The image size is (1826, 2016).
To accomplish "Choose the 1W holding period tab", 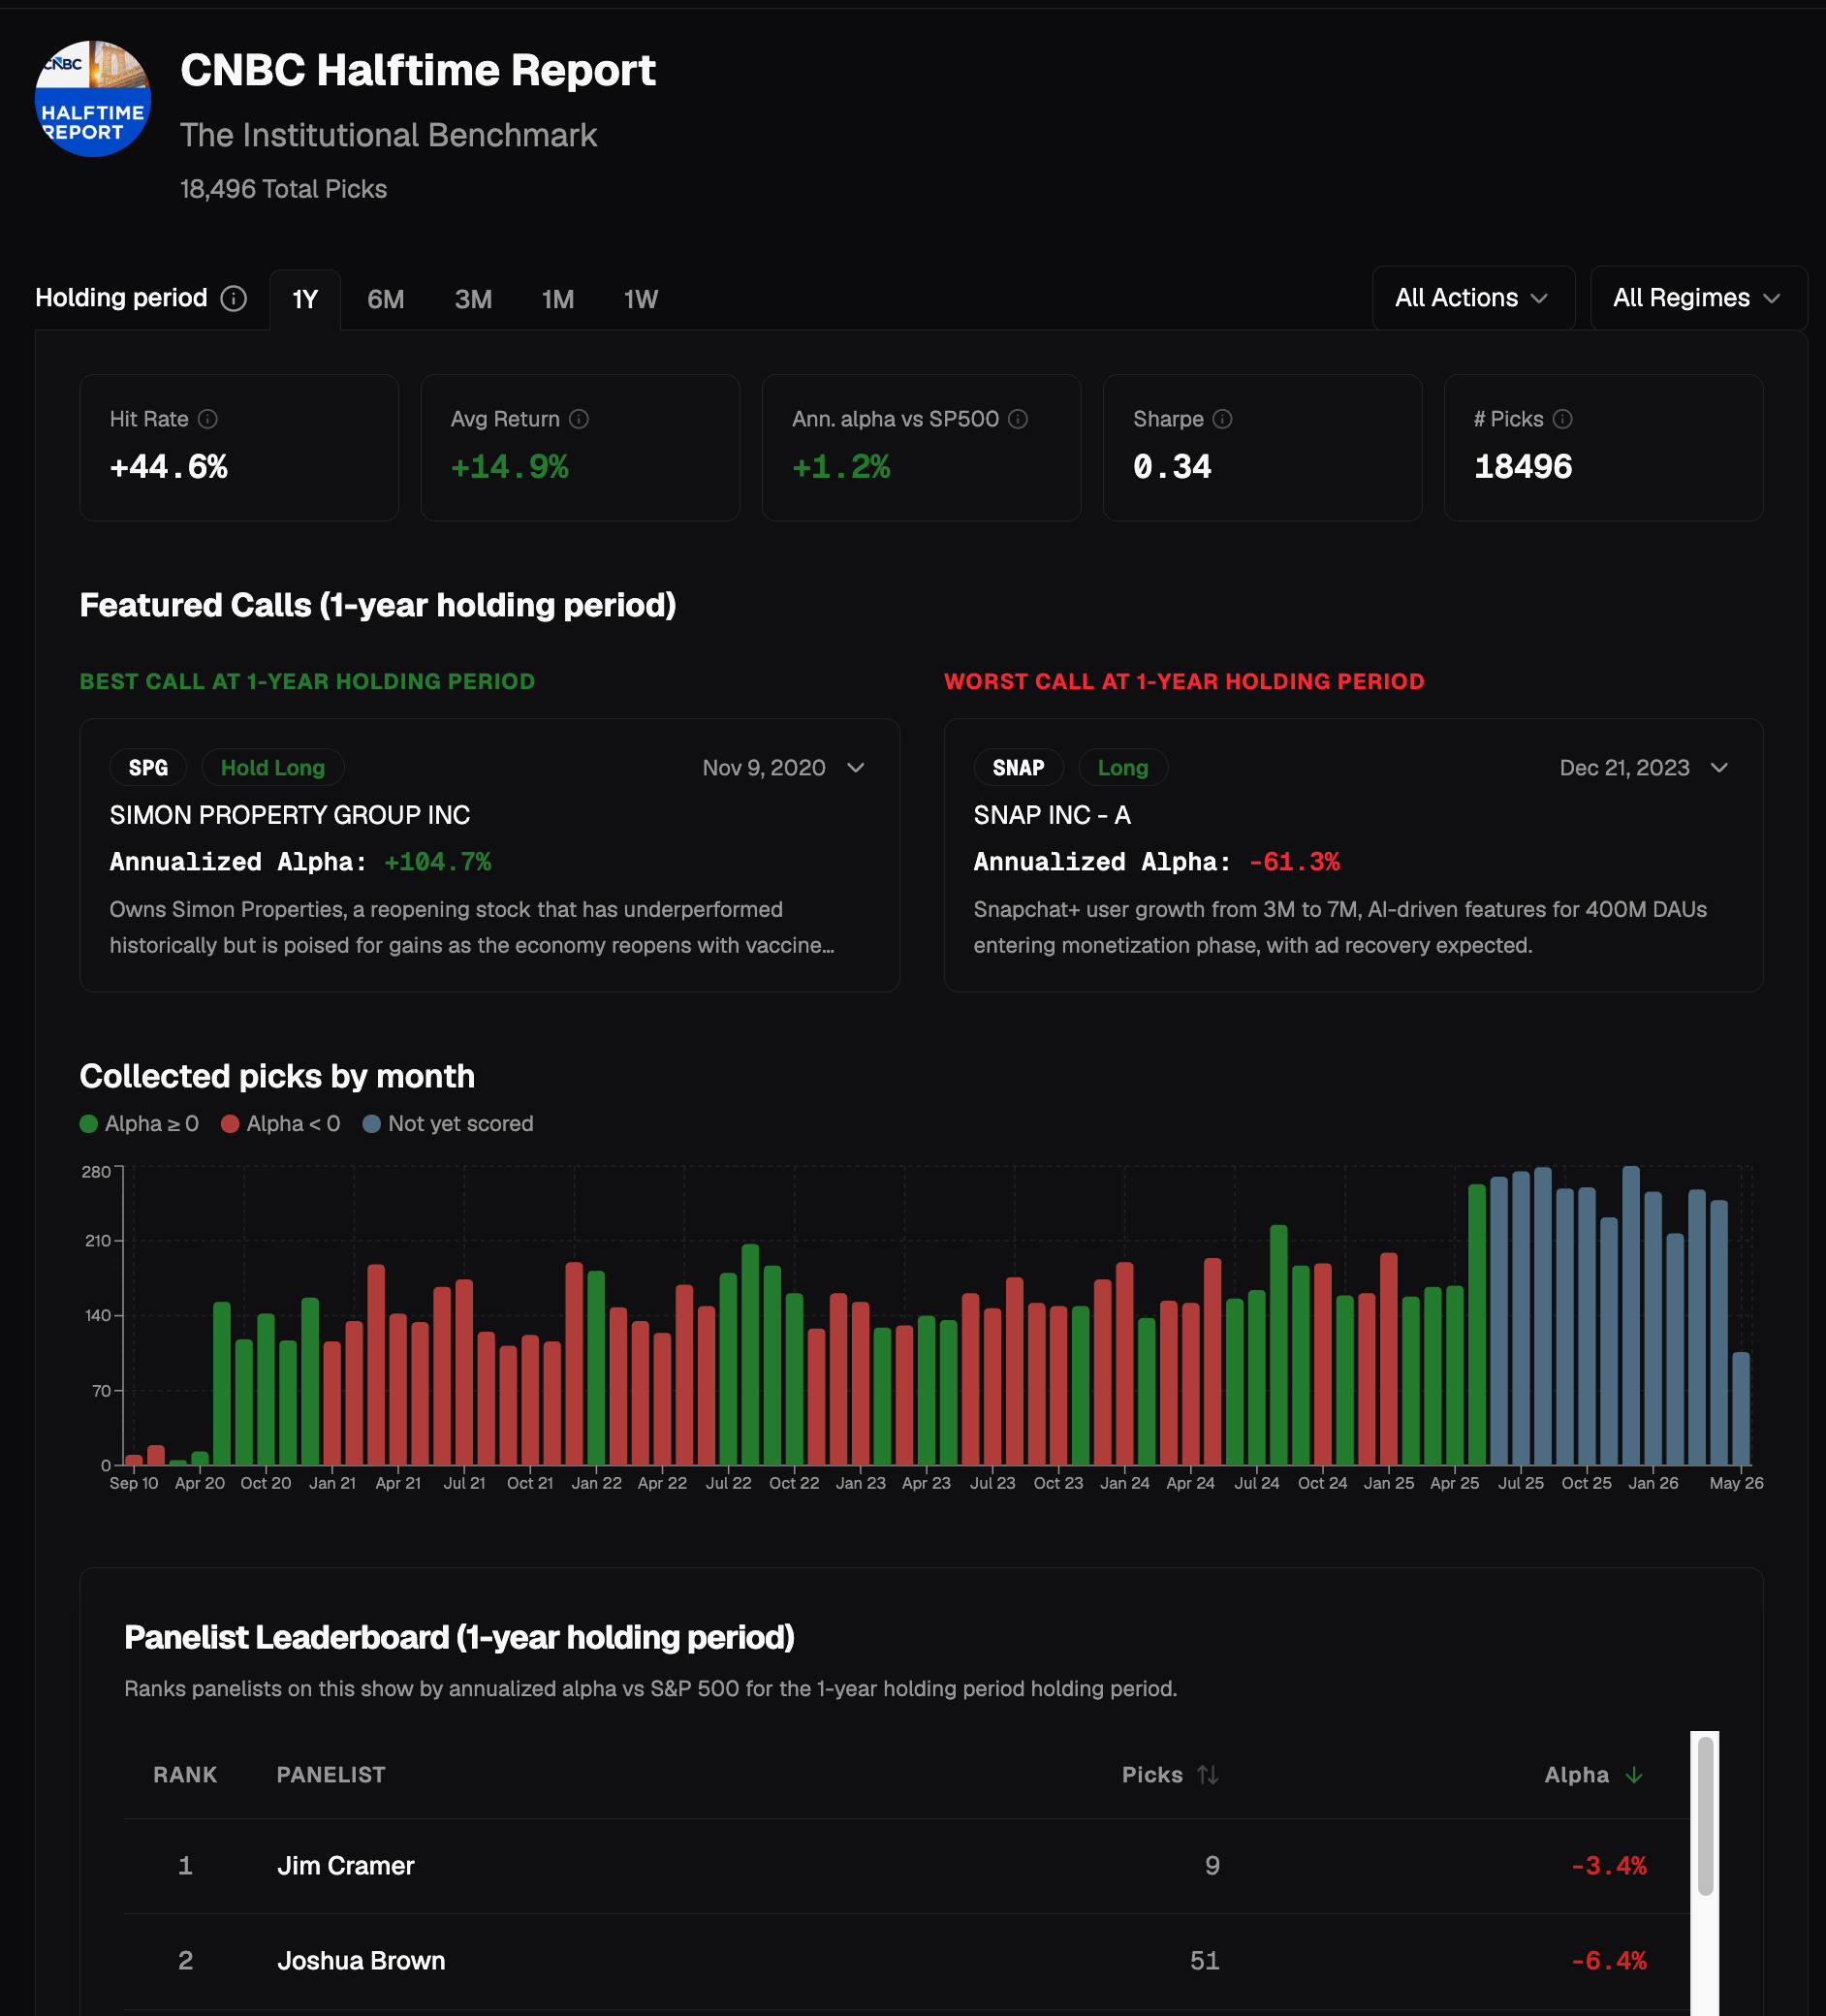I will [x=641, y=299].
